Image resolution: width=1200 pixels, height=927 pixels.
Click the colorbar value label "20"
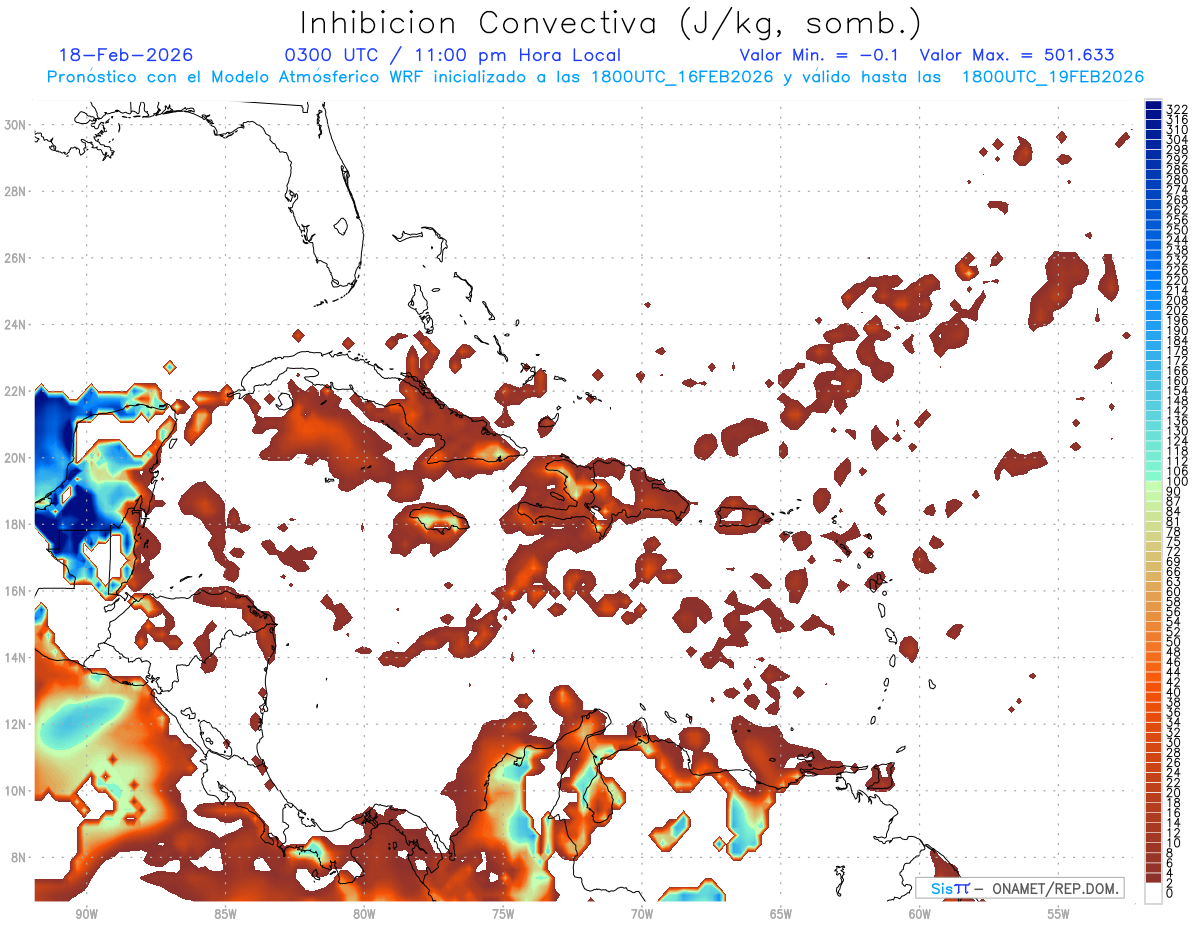coord(1174,793)
